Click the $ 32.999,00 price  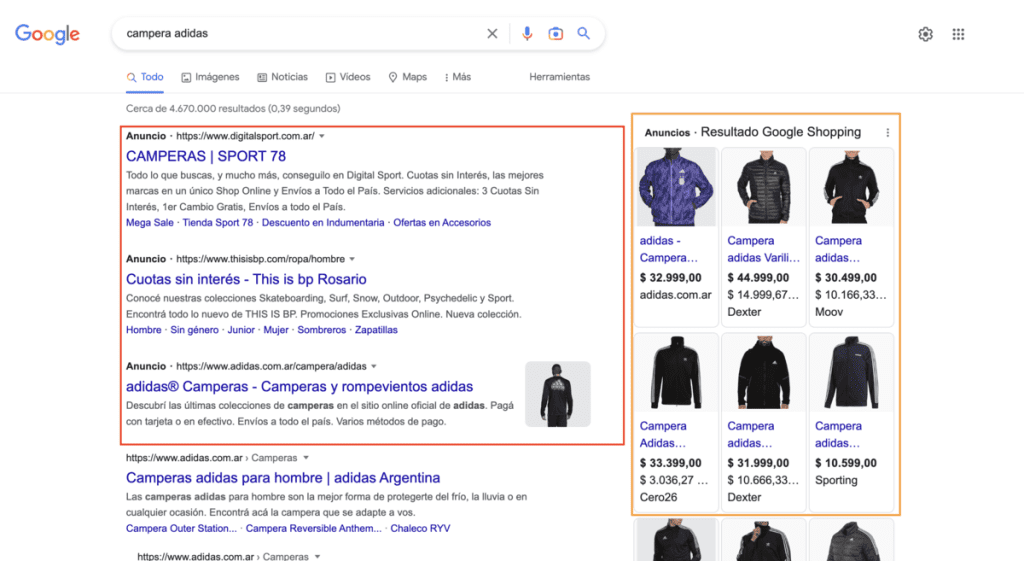click(x=671, y=278)
